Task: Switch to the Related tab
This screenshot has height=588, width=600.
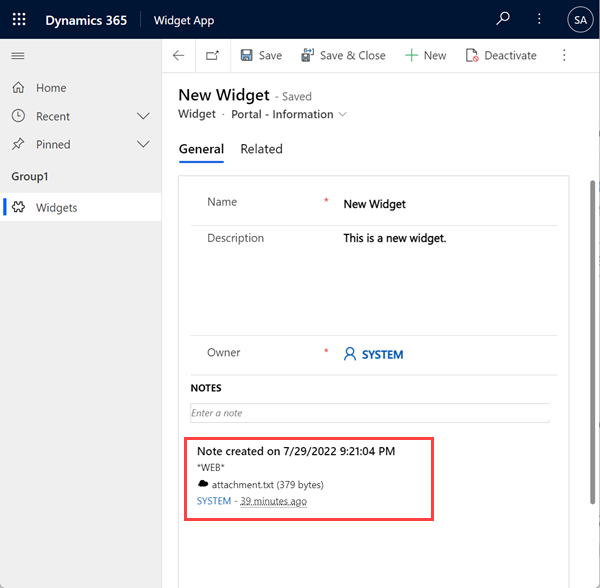Action: click(261, 149)
